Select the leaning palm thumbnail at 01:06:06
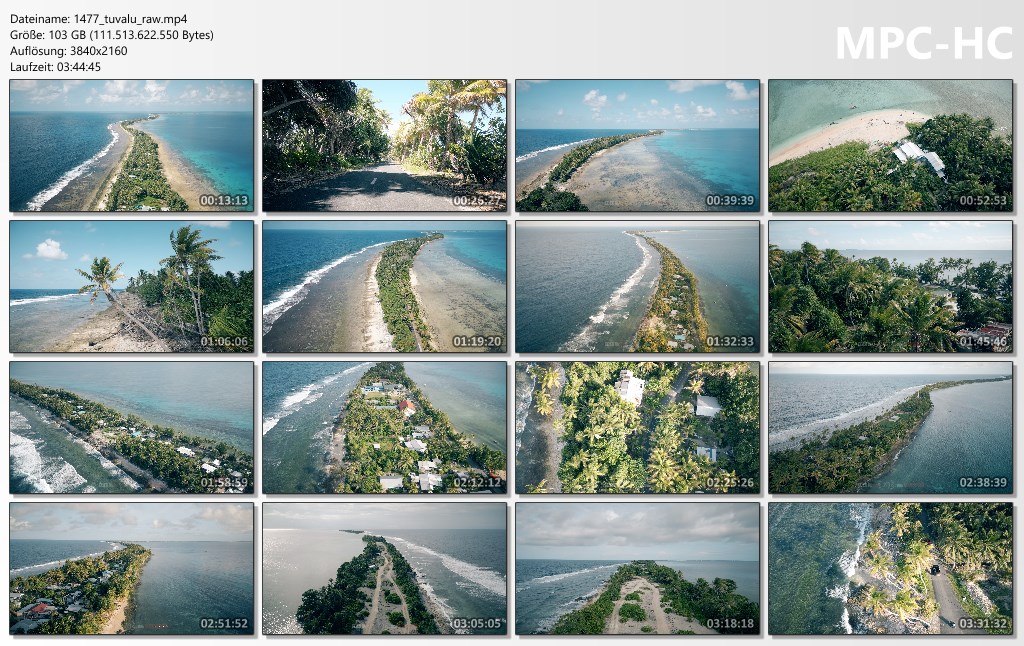The image size is (1024, 646). click(x=132, y=287)
